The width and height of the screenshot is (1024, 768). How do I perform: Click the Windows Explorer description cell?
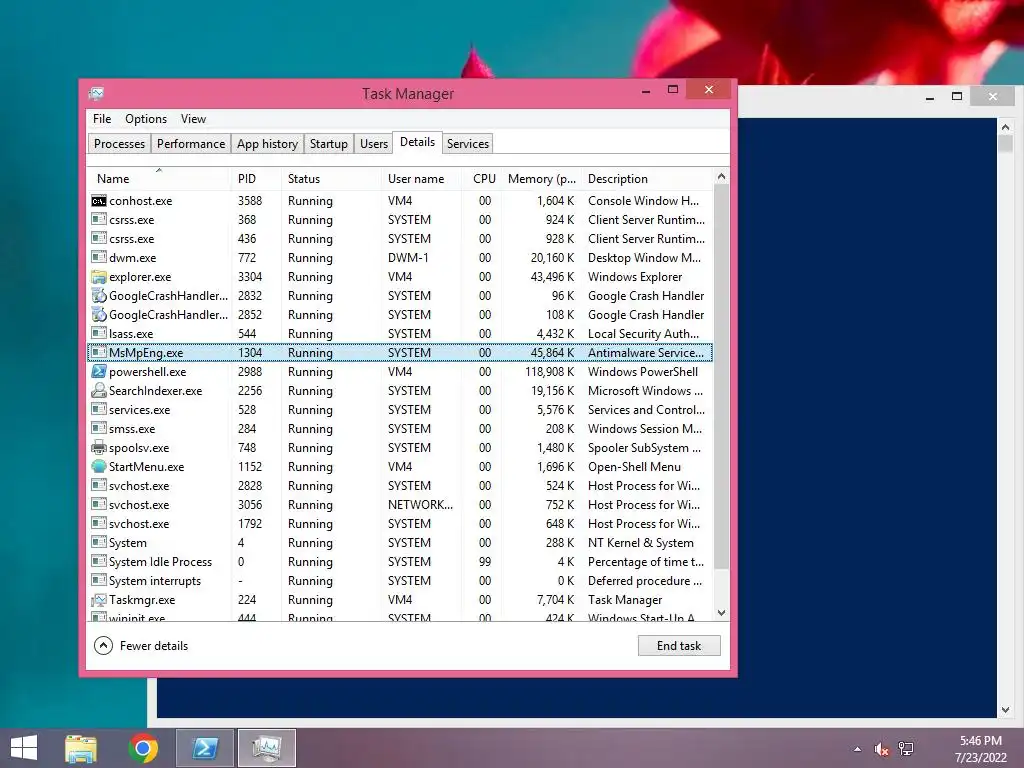[x=635, y=277]
